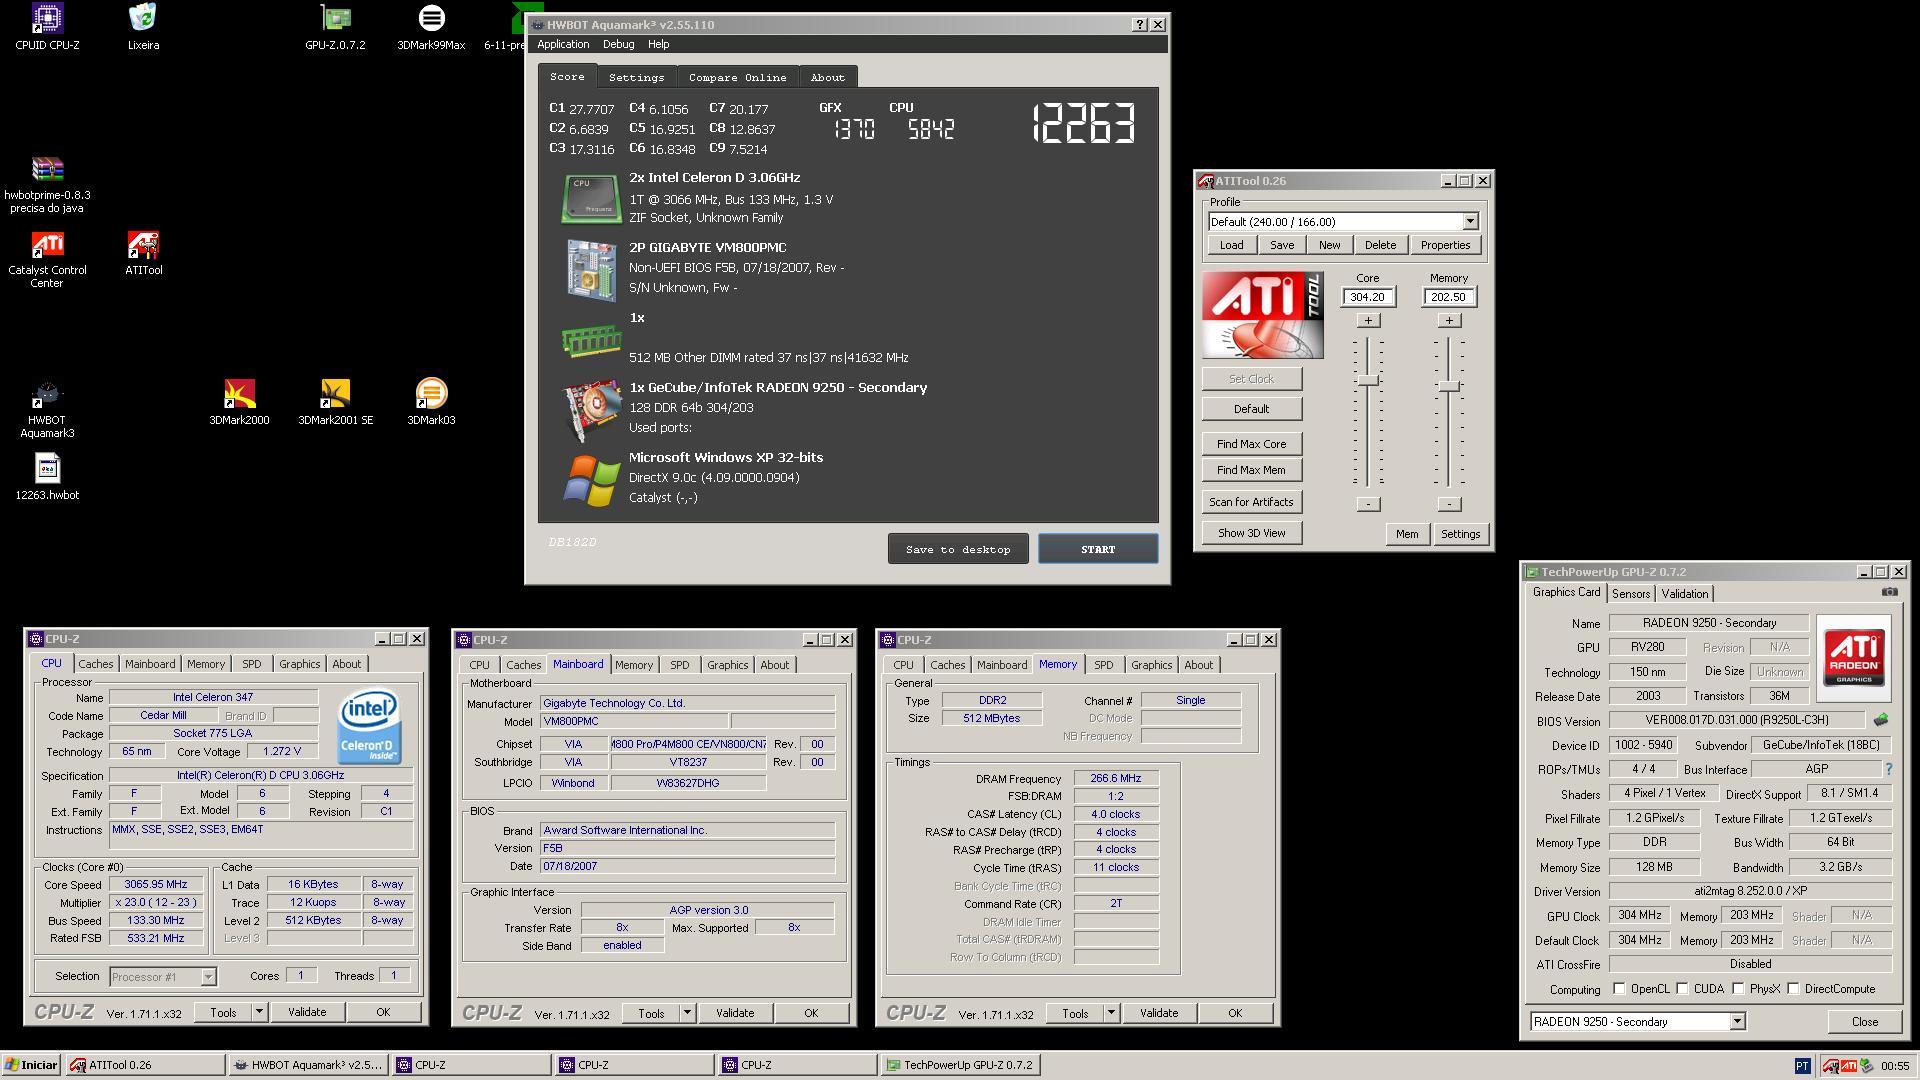This screenshot has height=1080, width=1920.
Task: Enable the DirectCompute checkbox in GPU-Z
Action: [1794, 989]
